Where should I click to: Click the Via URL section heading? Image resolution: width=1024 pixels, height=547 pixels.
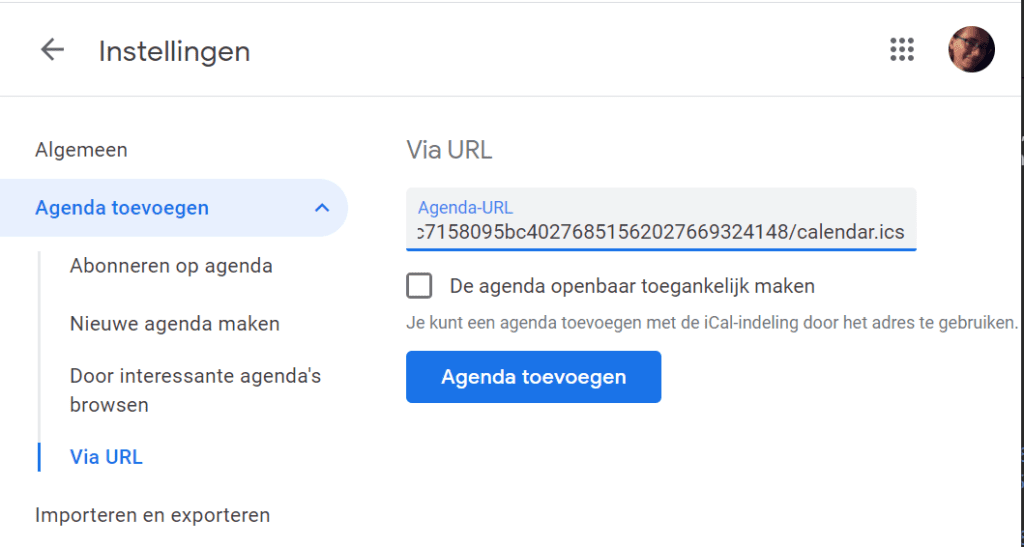click(x=449, y=150)
